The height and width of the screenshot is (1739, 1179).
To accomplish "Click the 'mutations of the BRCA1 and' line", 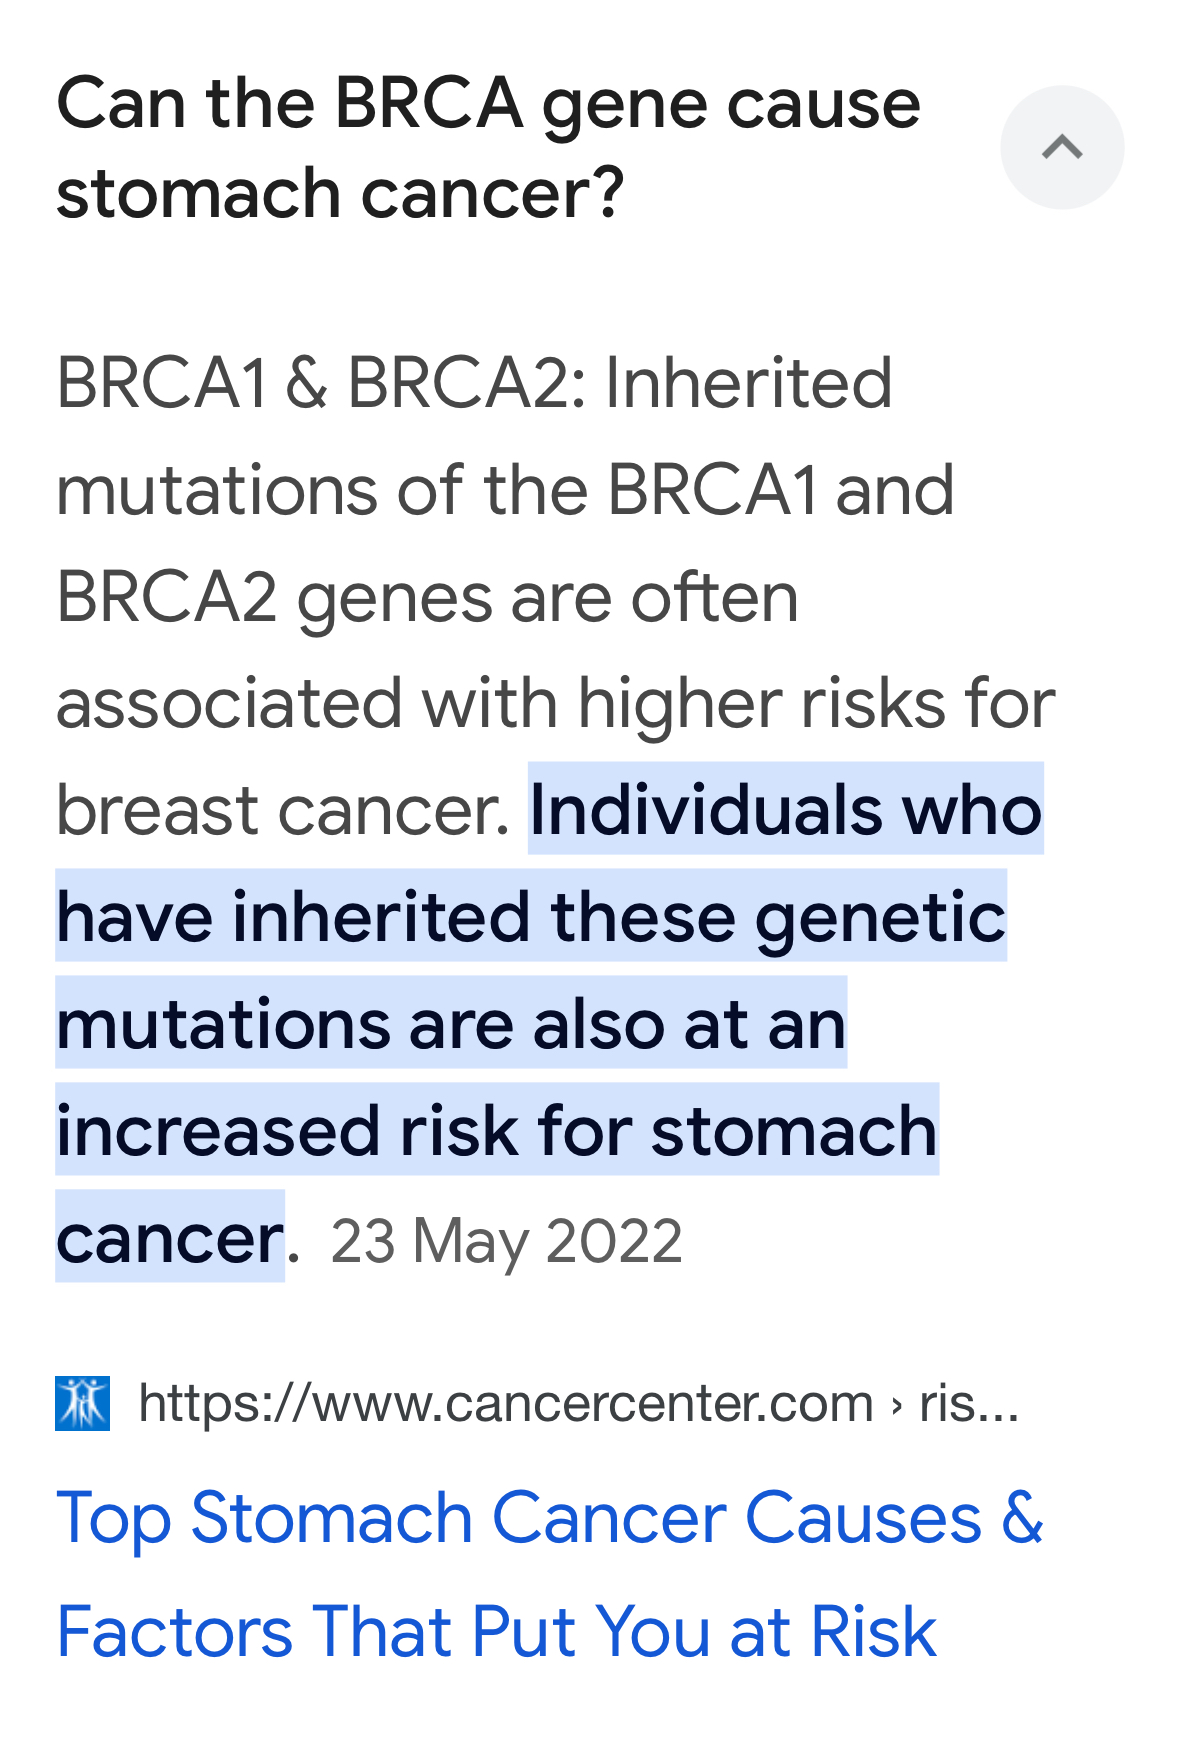I will click(505, 490).
